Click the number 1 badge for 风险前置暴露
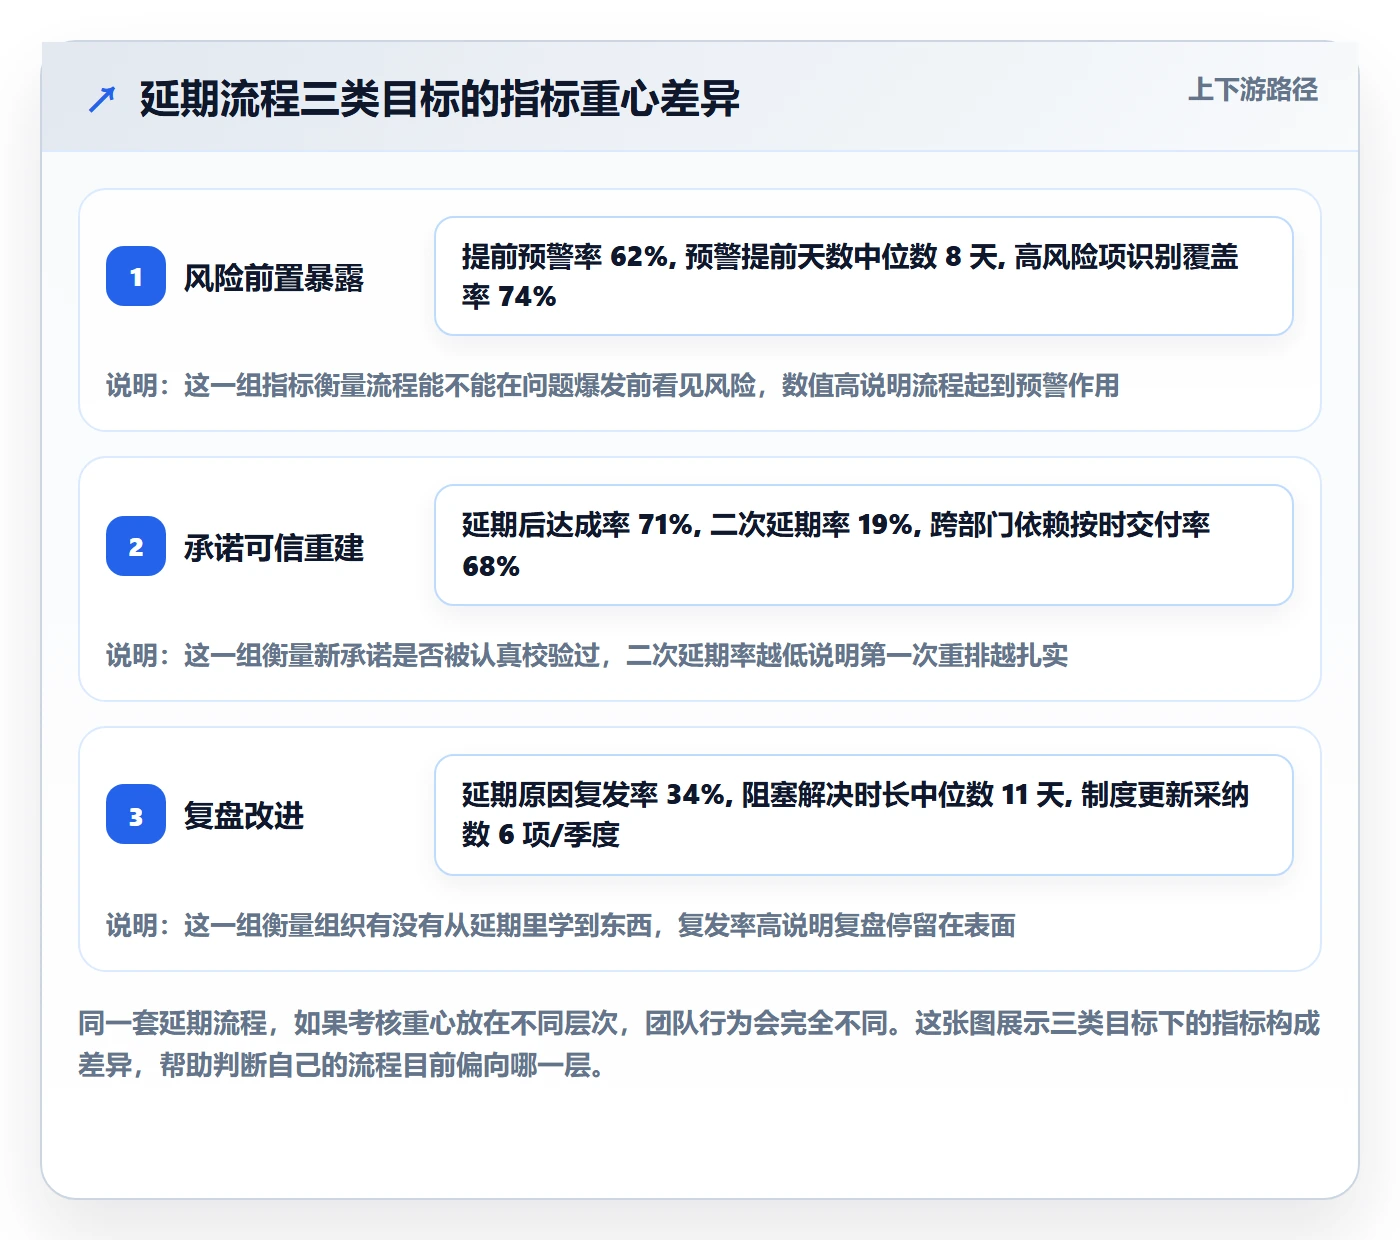The image size is (1400, 1240). [136, 276]
